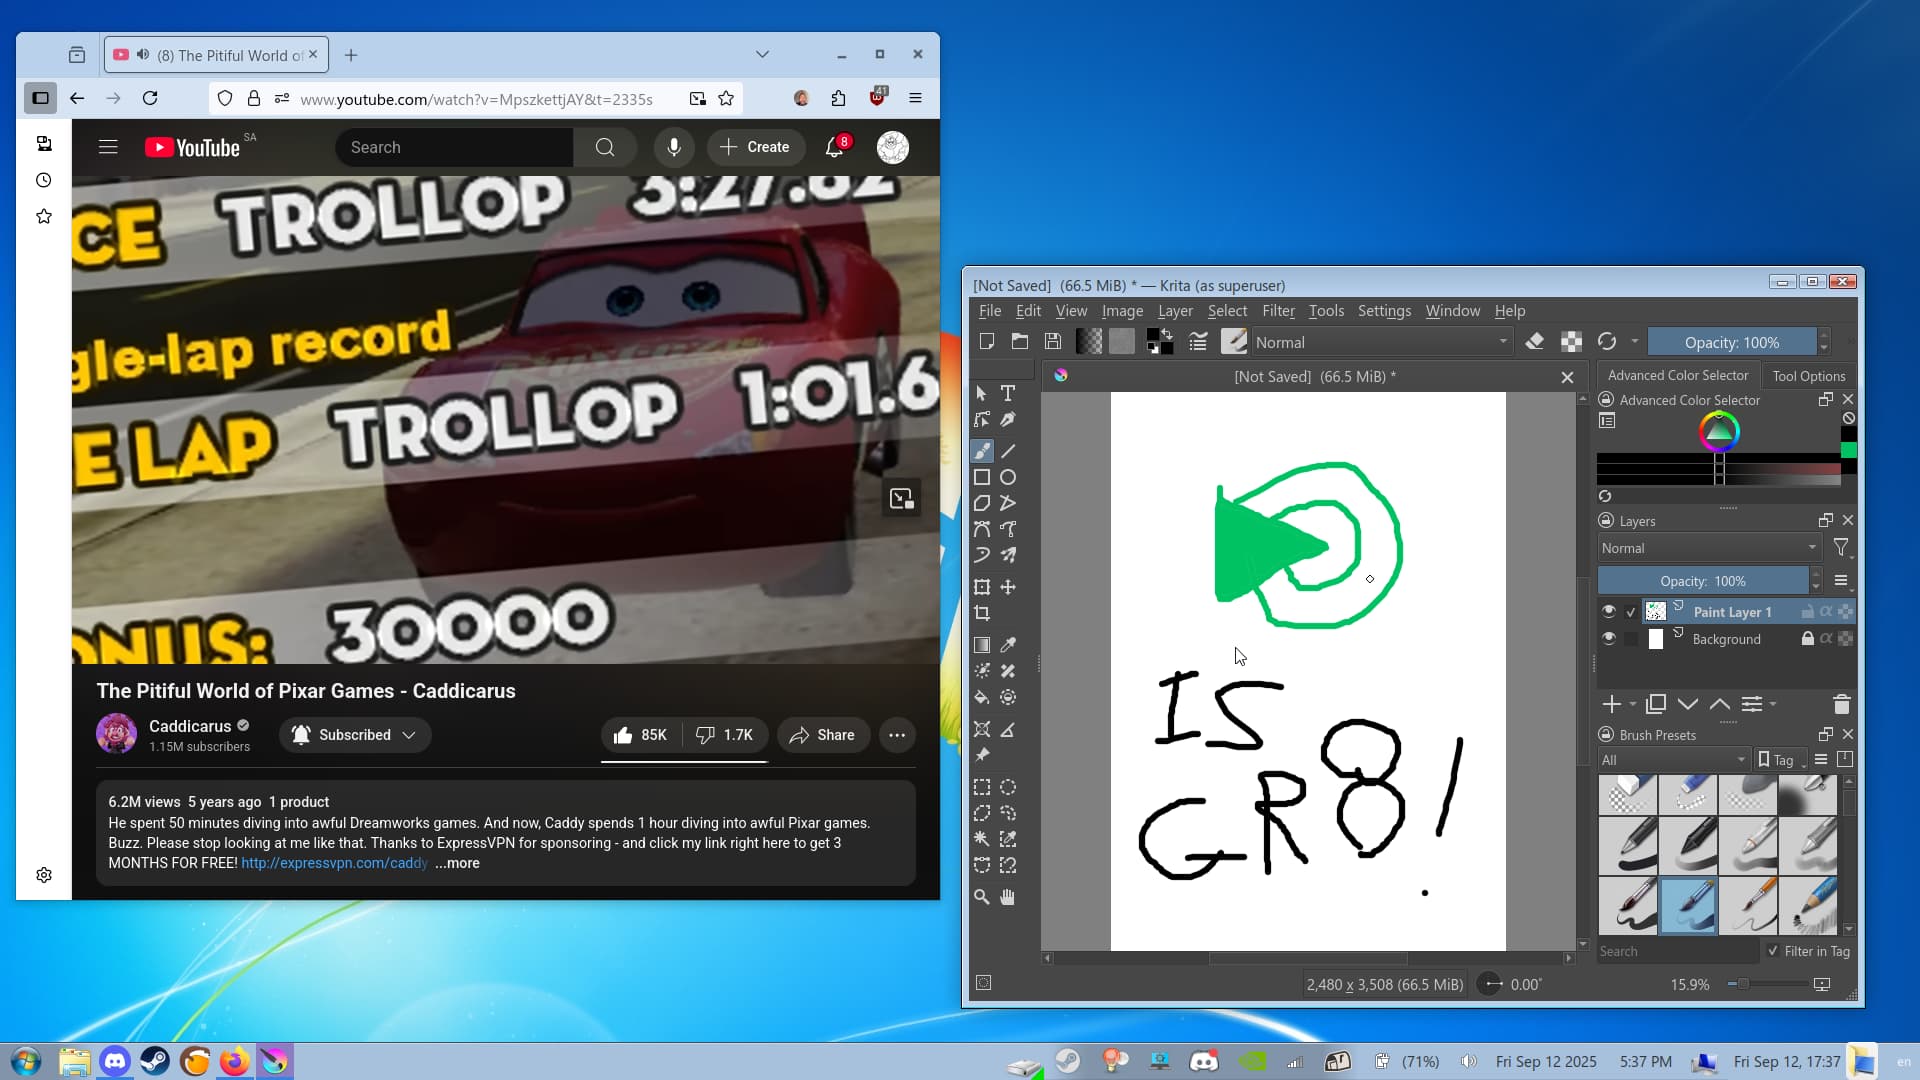
Task: Select the Zoom magnifier tool
Action: point(982,897)
